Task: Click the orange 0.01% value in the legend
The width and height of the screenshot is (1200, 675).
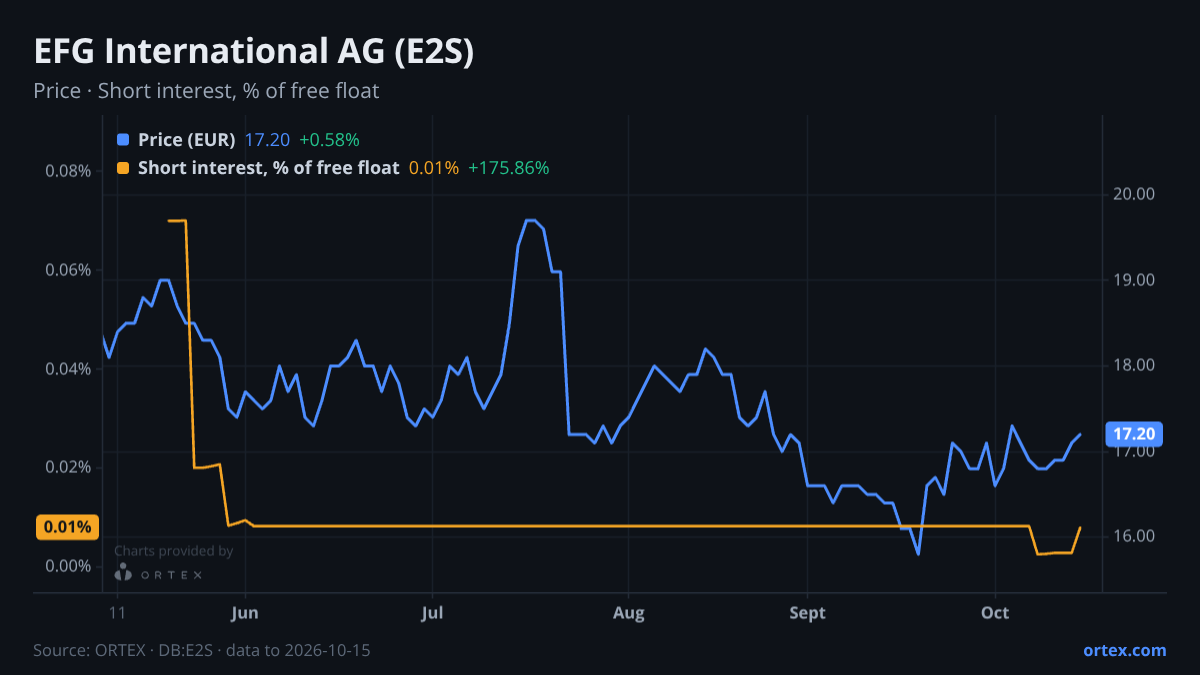Action: point(434,168)
